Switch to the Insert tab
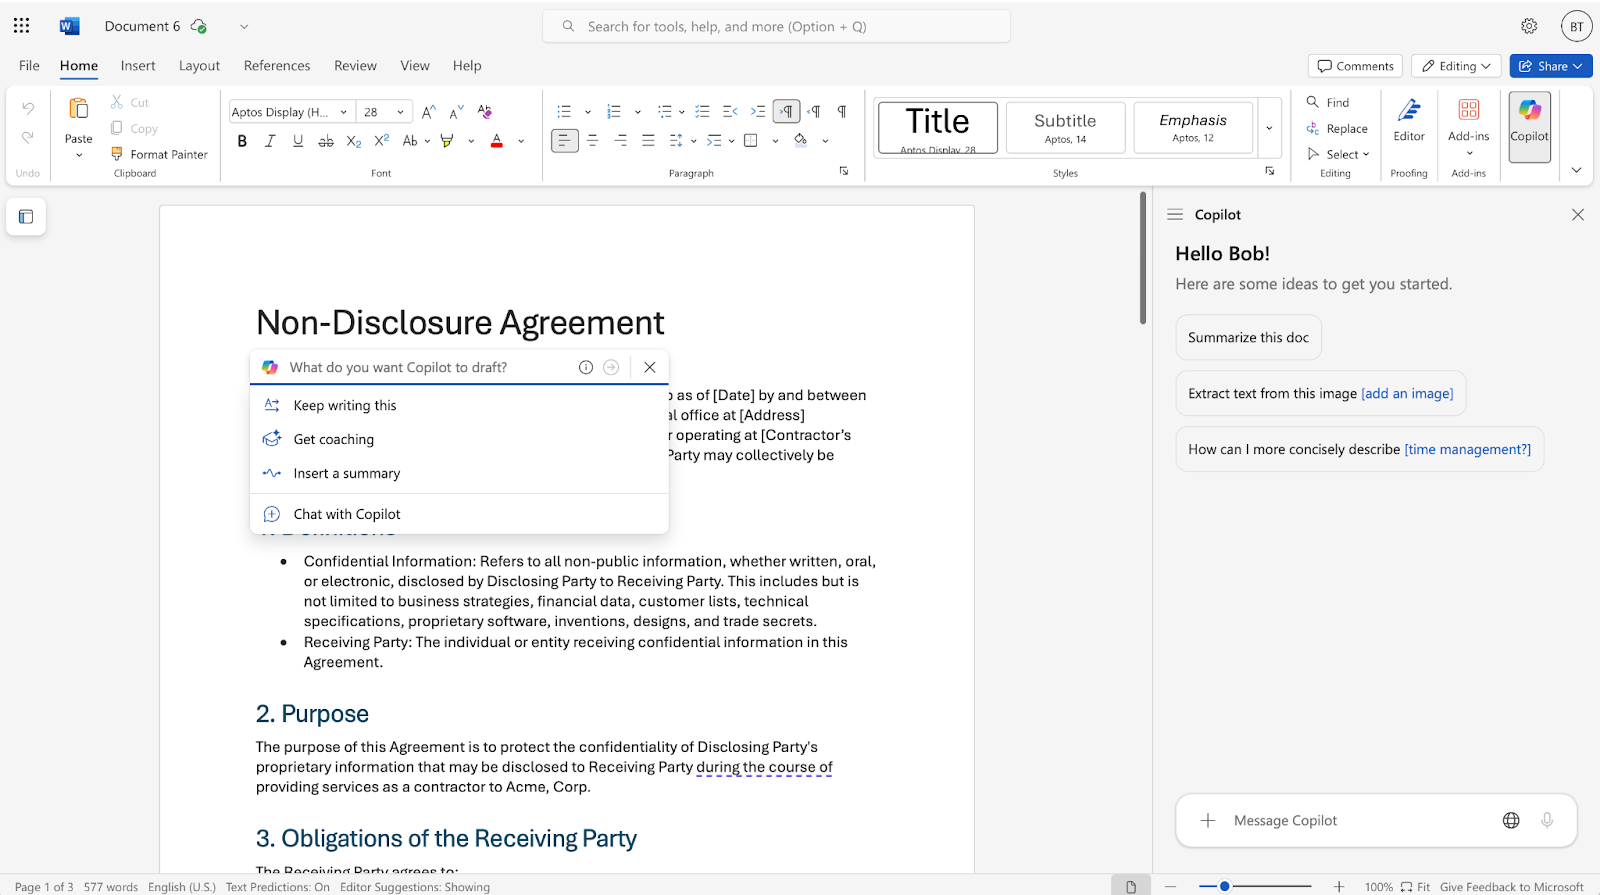 pyautogui.click(x=138, y=66)
